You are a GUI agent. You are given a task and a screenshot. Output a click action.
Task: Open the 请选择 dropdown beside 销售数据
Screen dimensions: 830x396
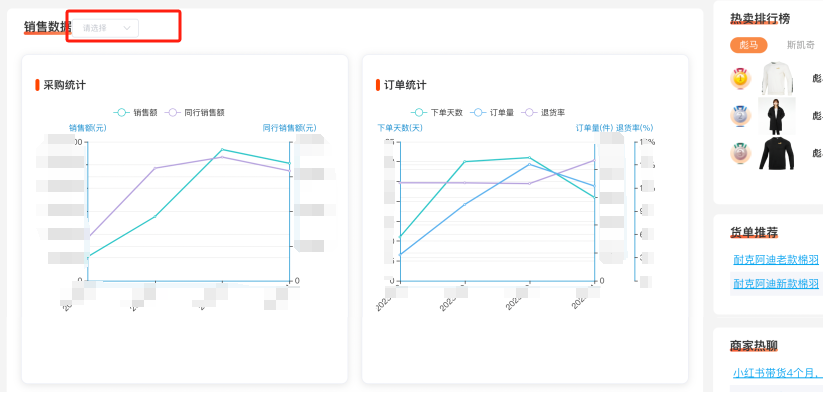click(105, 28)
